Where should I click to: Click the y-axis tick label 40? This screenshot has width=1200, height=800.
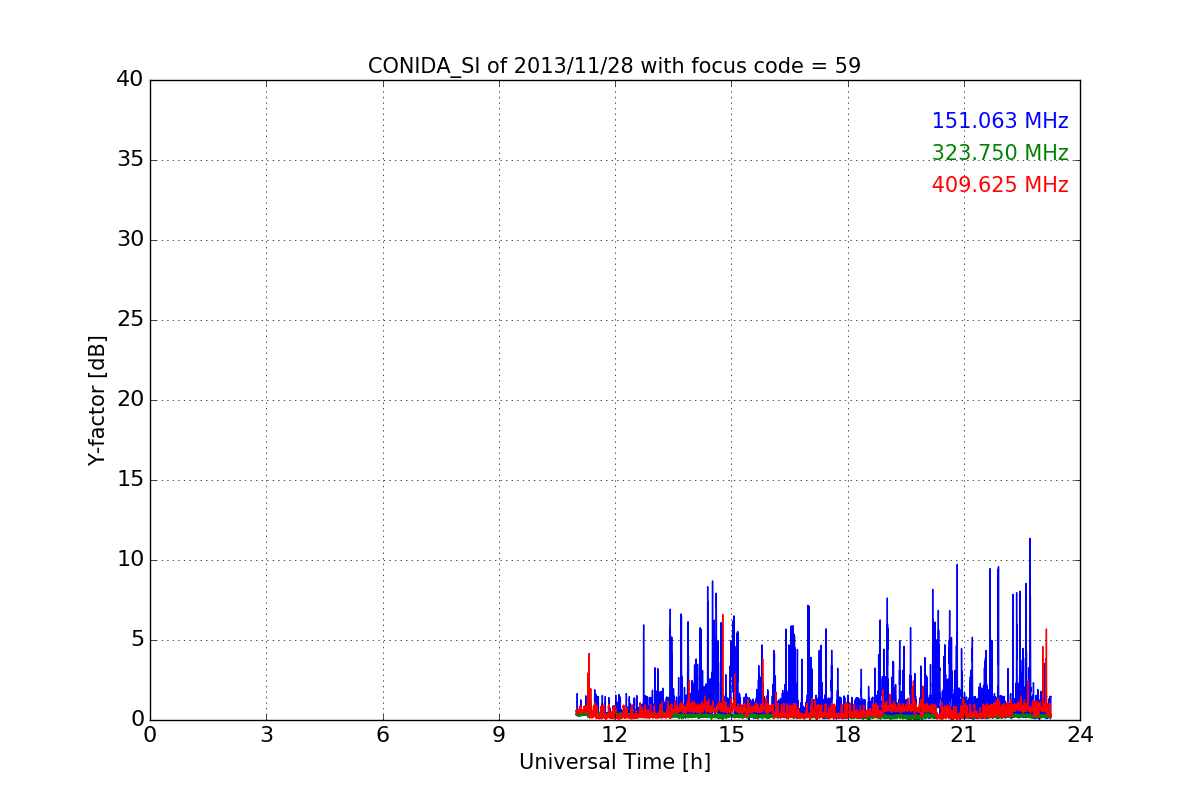(x=130, y=80)
